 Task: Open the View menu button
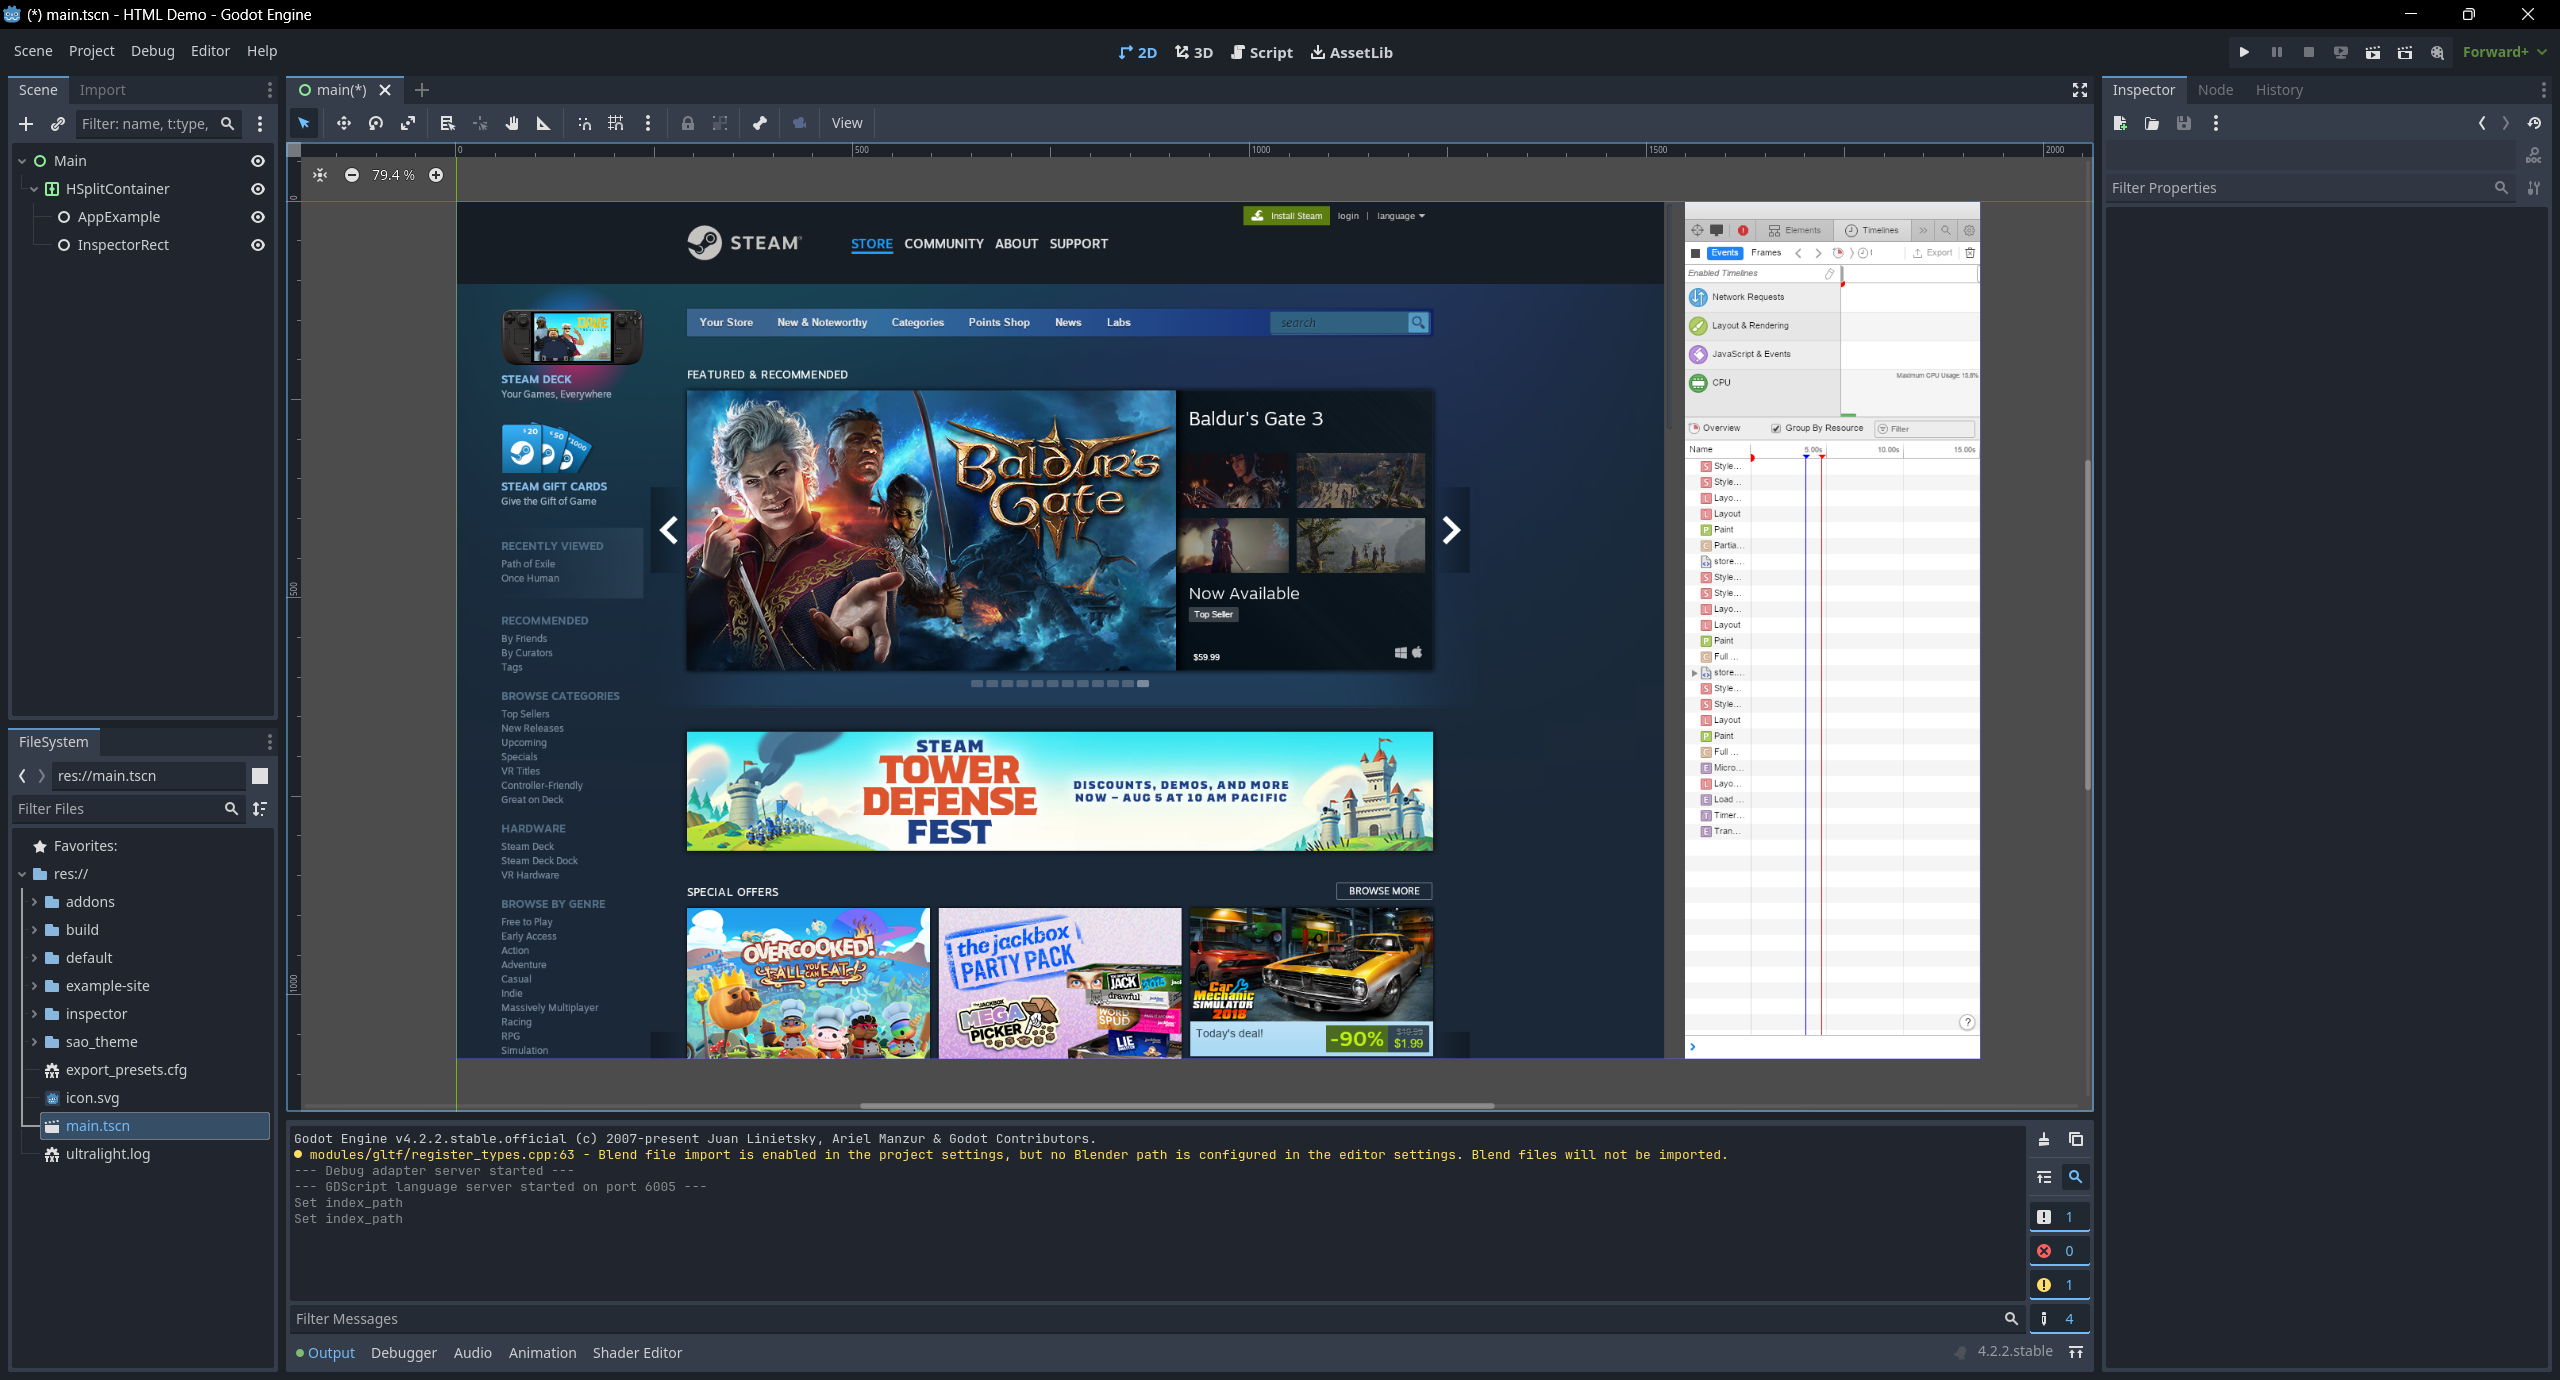pyautogui.click(x=846, y=123)
